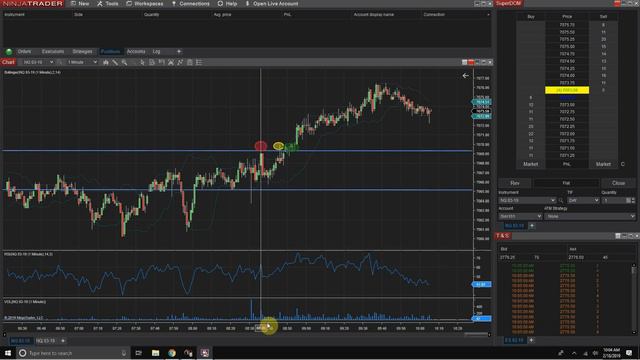This screenshot has height=360, width=640.
Task: Open the chart Properties icon
Action: 189,62
